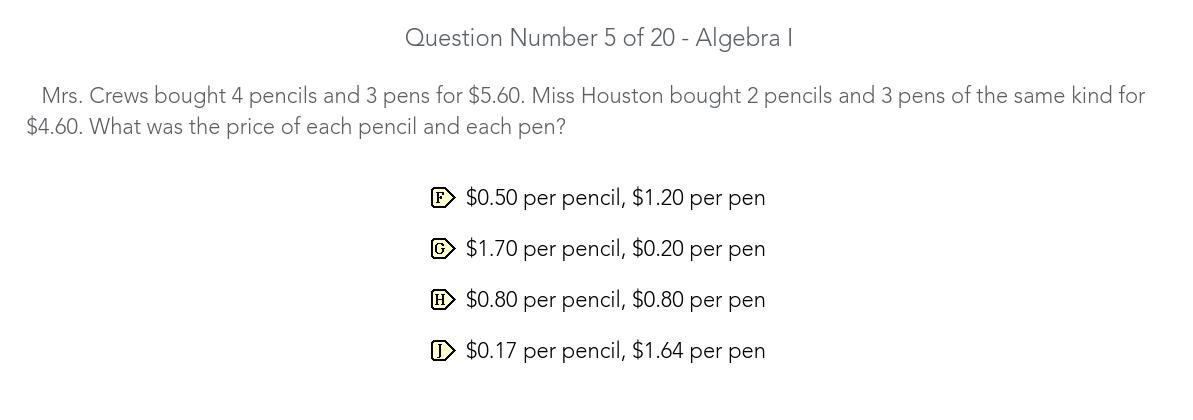Click the $5.60 amount in the question
This screenshot has height=420, width=1193.
pos(496,96)
